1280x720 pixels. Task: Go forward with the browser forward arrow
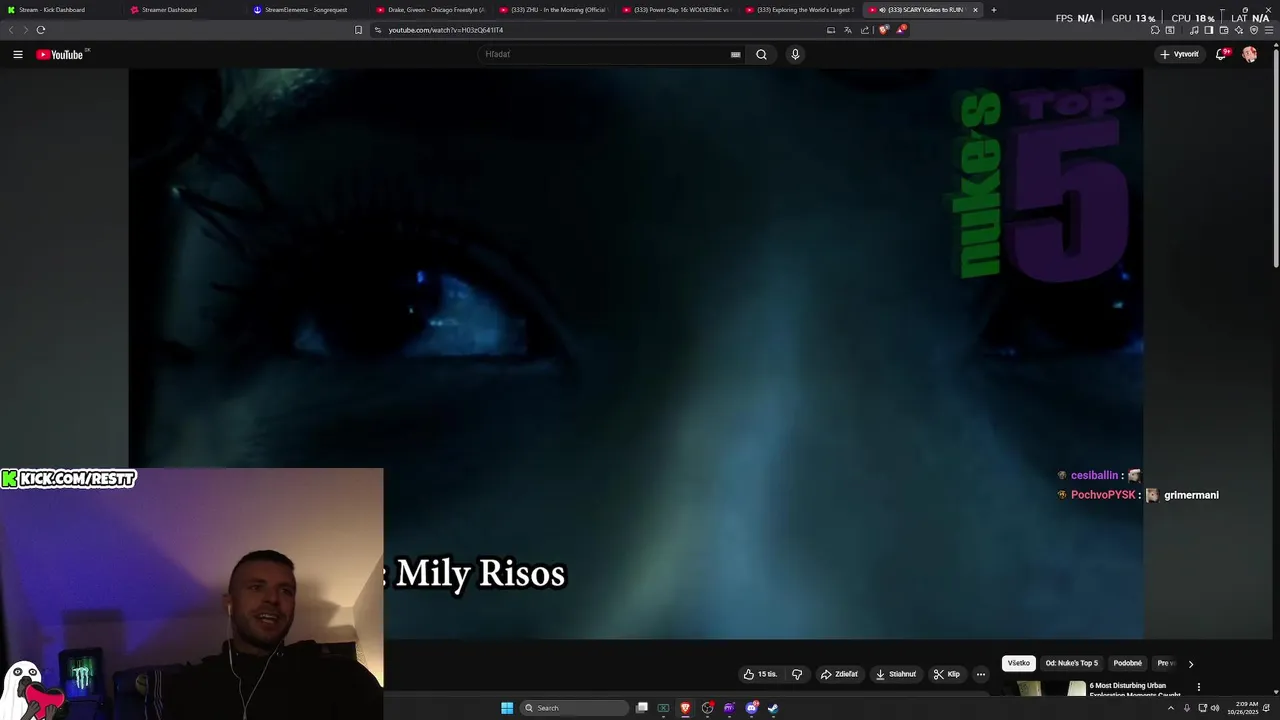click(x=25, y=30)
